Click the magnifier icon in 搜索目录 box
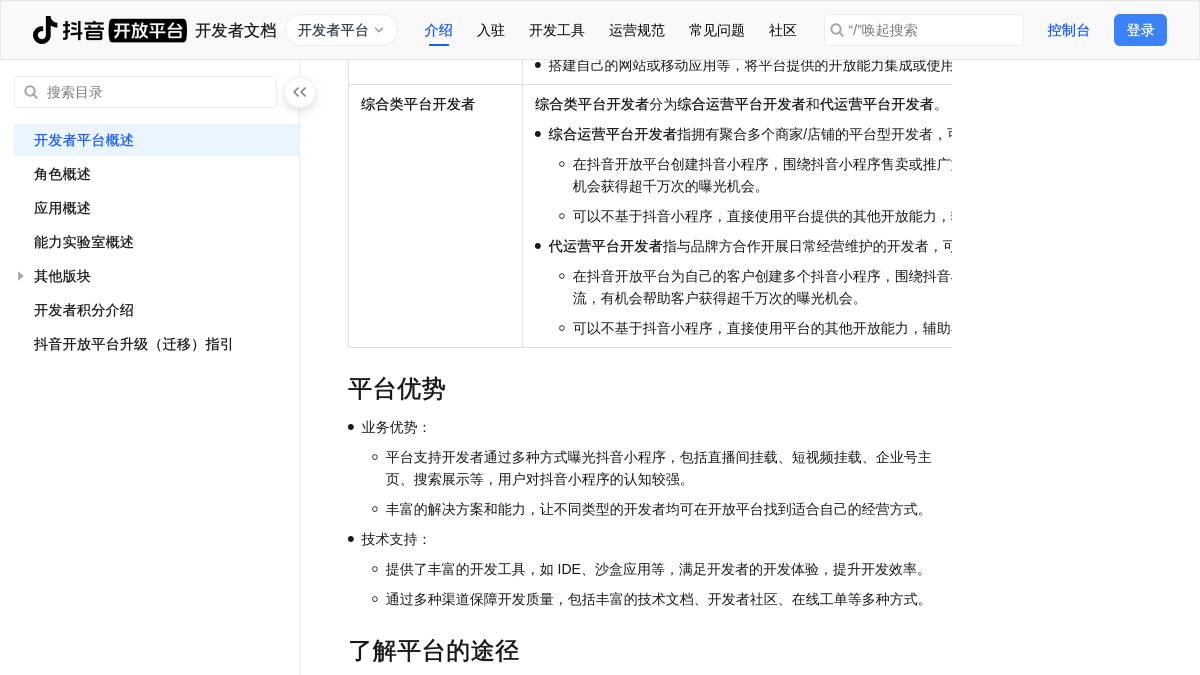 point(31,92)
